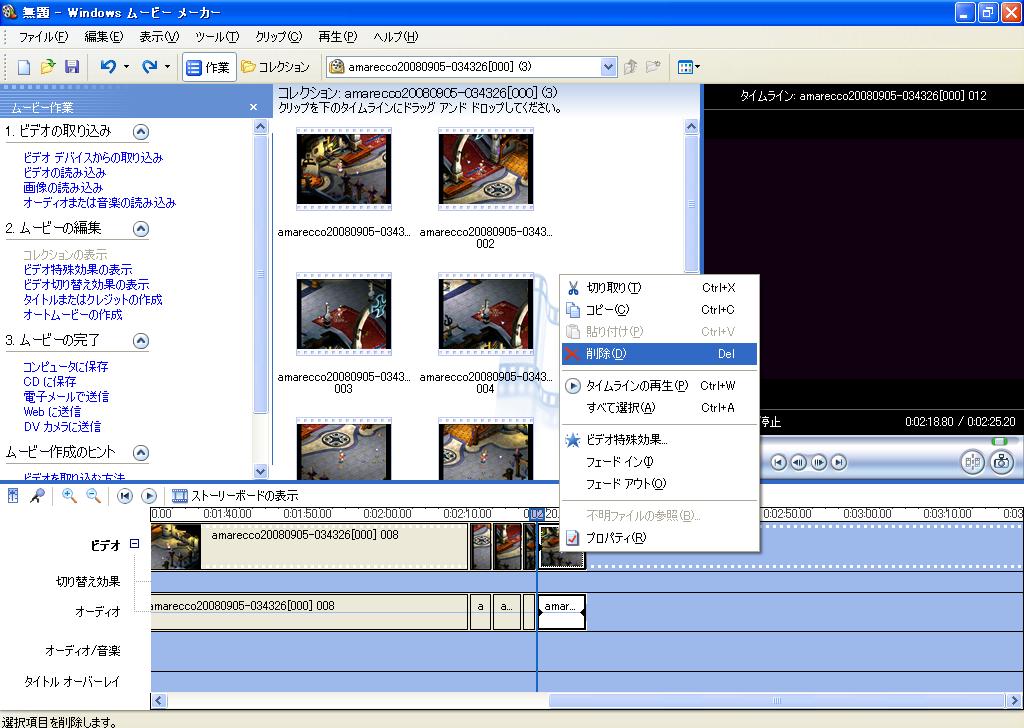
Task: Split the clip at the current frame
Action: click(x=972, y=462)
